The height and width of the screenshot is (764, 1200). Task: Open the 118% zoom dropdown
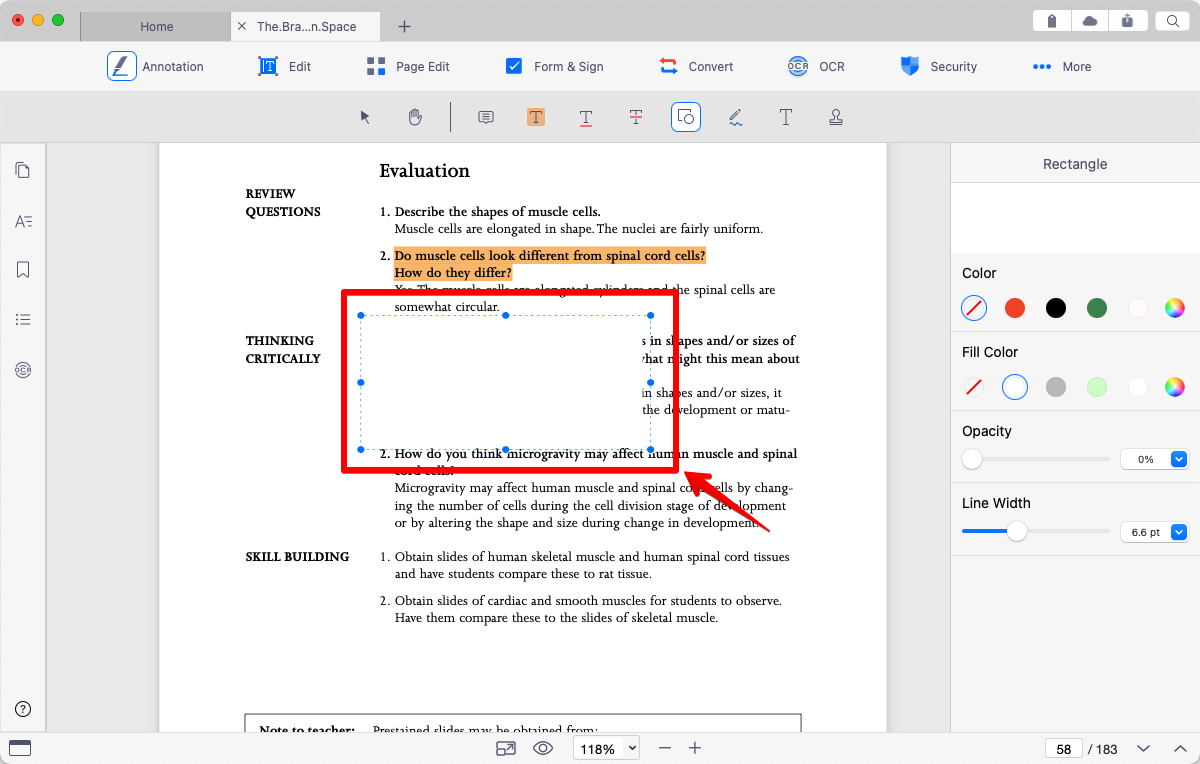pos(606,749)
